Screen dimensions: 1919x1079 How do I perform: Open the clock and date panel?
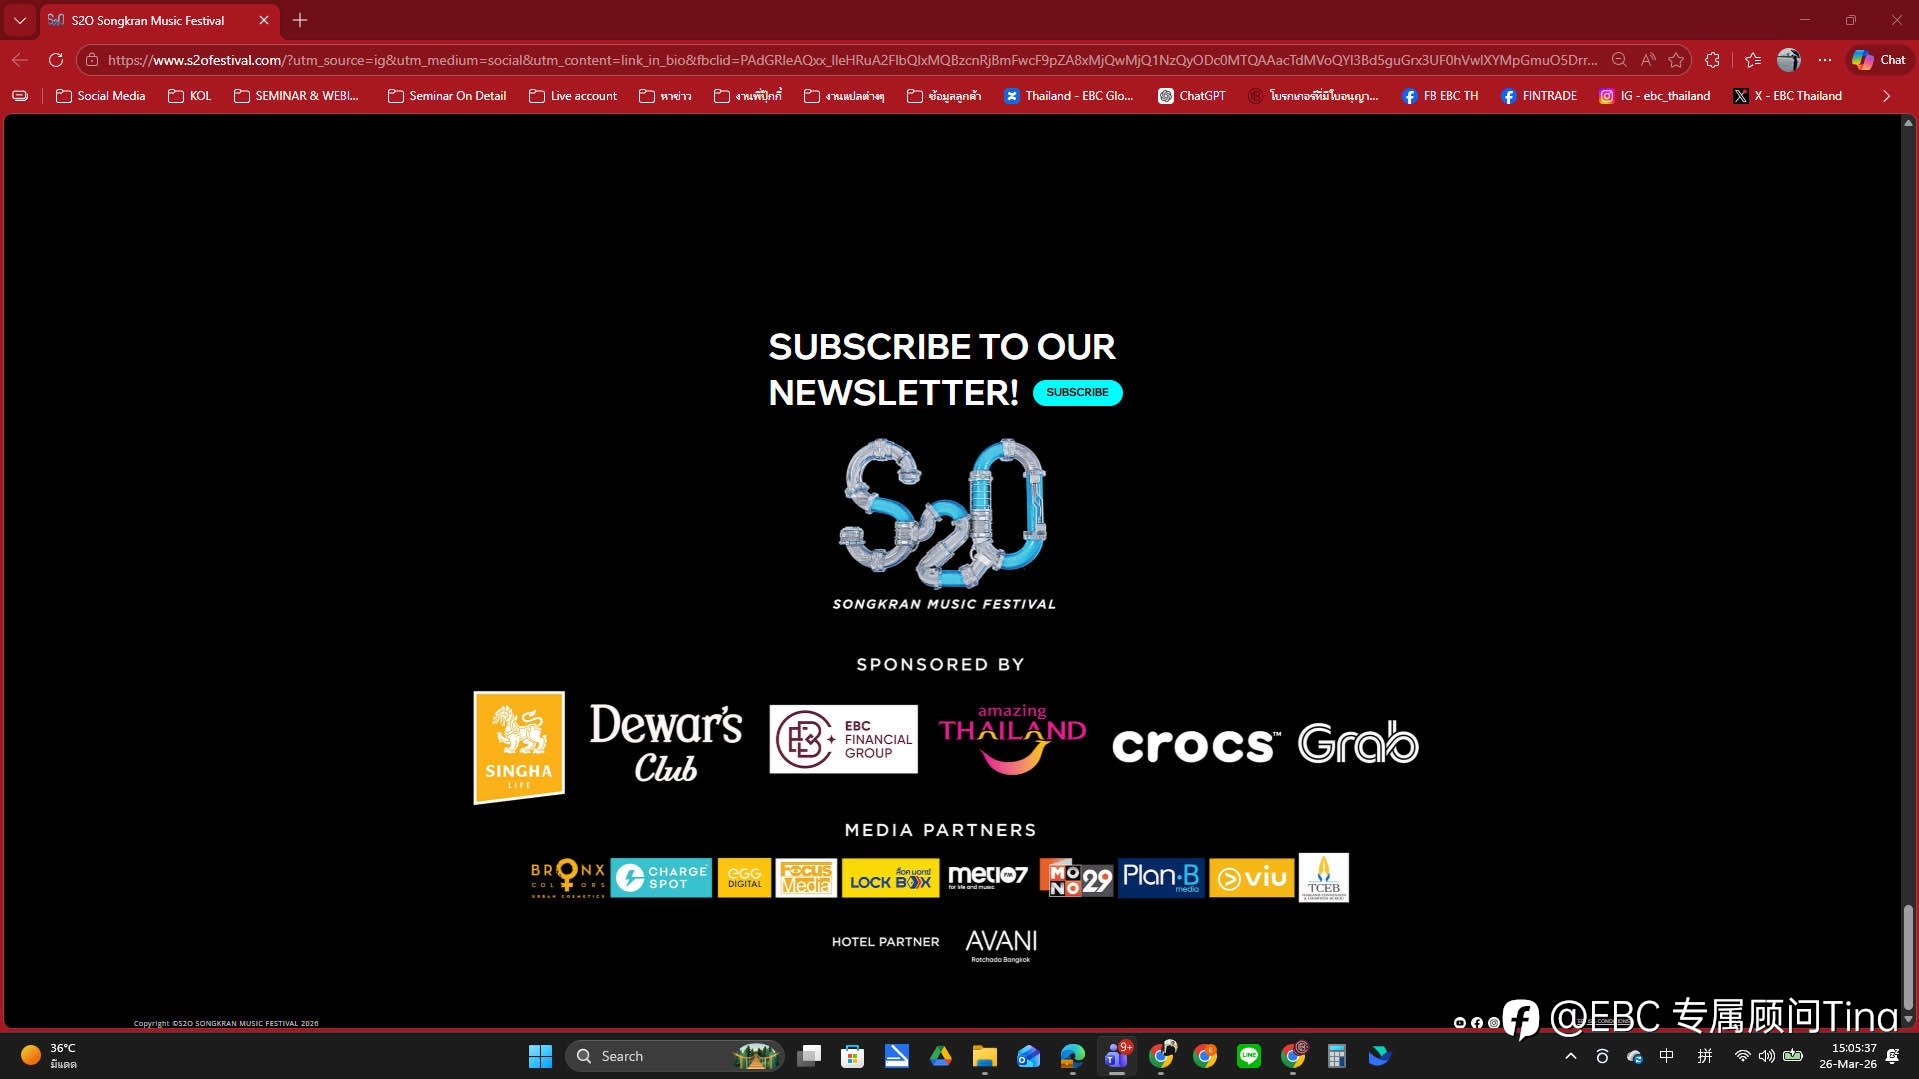1848,1056
